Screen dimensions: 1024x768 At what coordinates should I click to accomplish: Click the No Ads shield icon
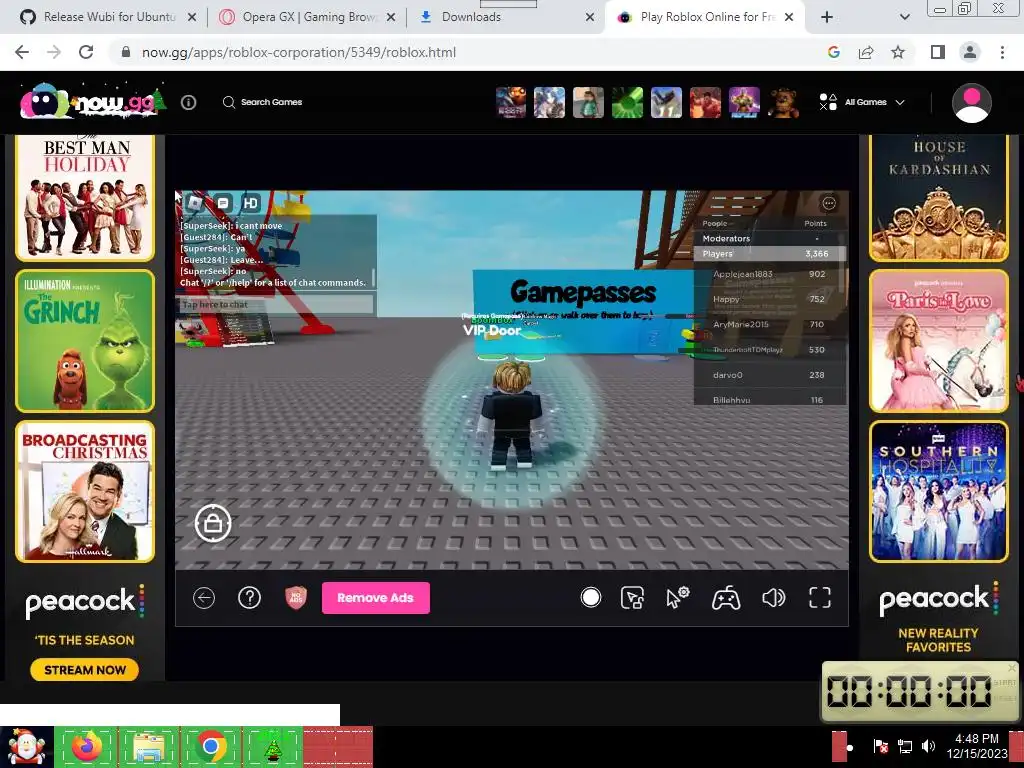[296, 598]
